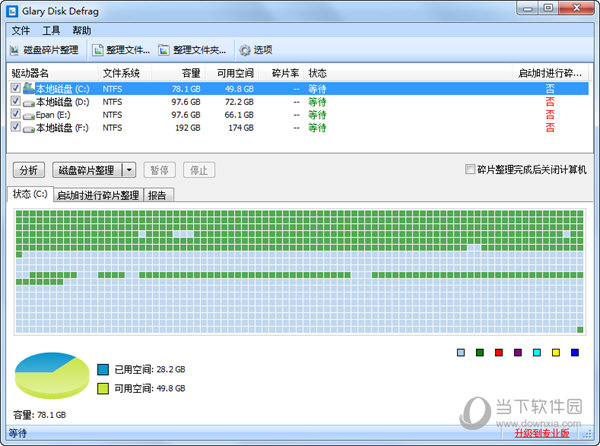
Task: Click 等待 status in F: row
Action: point(317,128)
